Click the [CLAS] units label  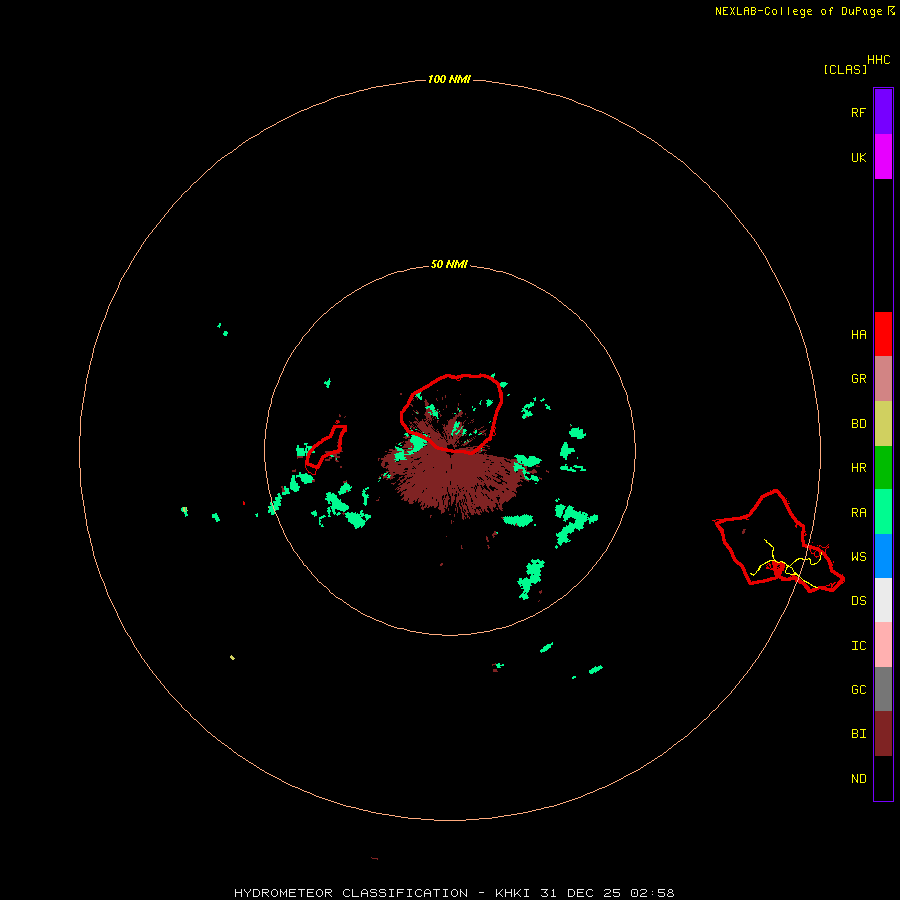pyautogui.click(x=845, y=69)
